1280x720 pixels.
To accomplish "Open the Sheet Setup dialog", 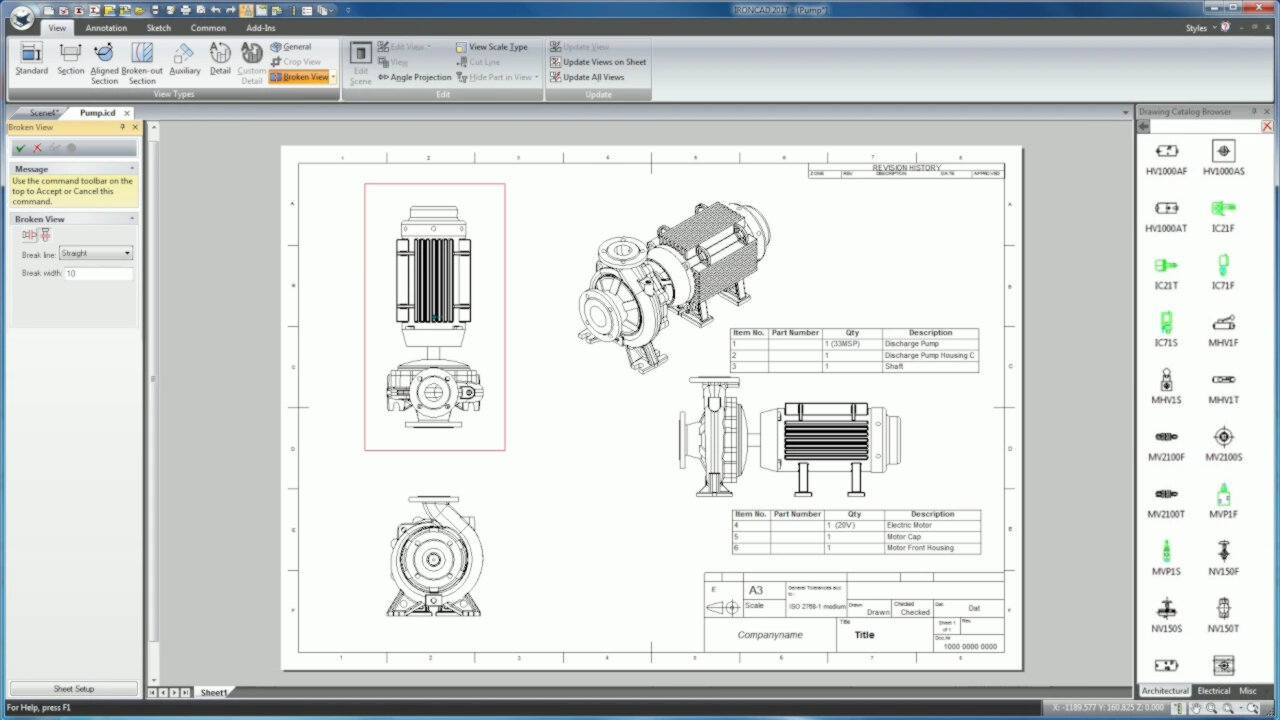I will (73, 688).
